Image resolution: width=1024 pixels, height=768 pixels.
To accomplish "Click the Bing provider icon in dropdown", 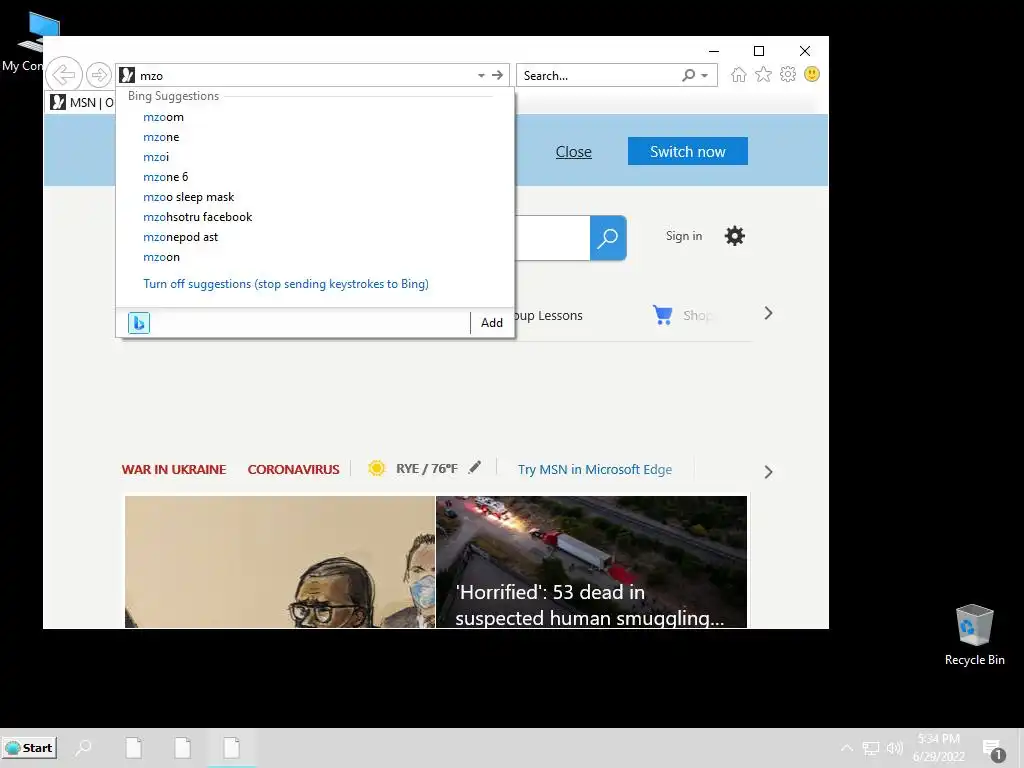I will tap(139, 323).
